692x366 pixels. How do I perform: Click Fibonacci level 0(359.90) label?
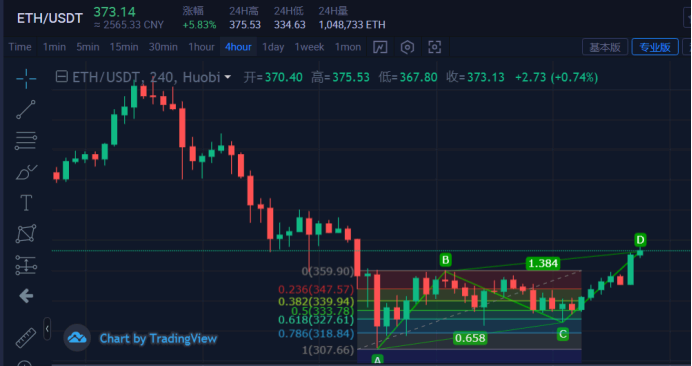[x=328, y=271]
